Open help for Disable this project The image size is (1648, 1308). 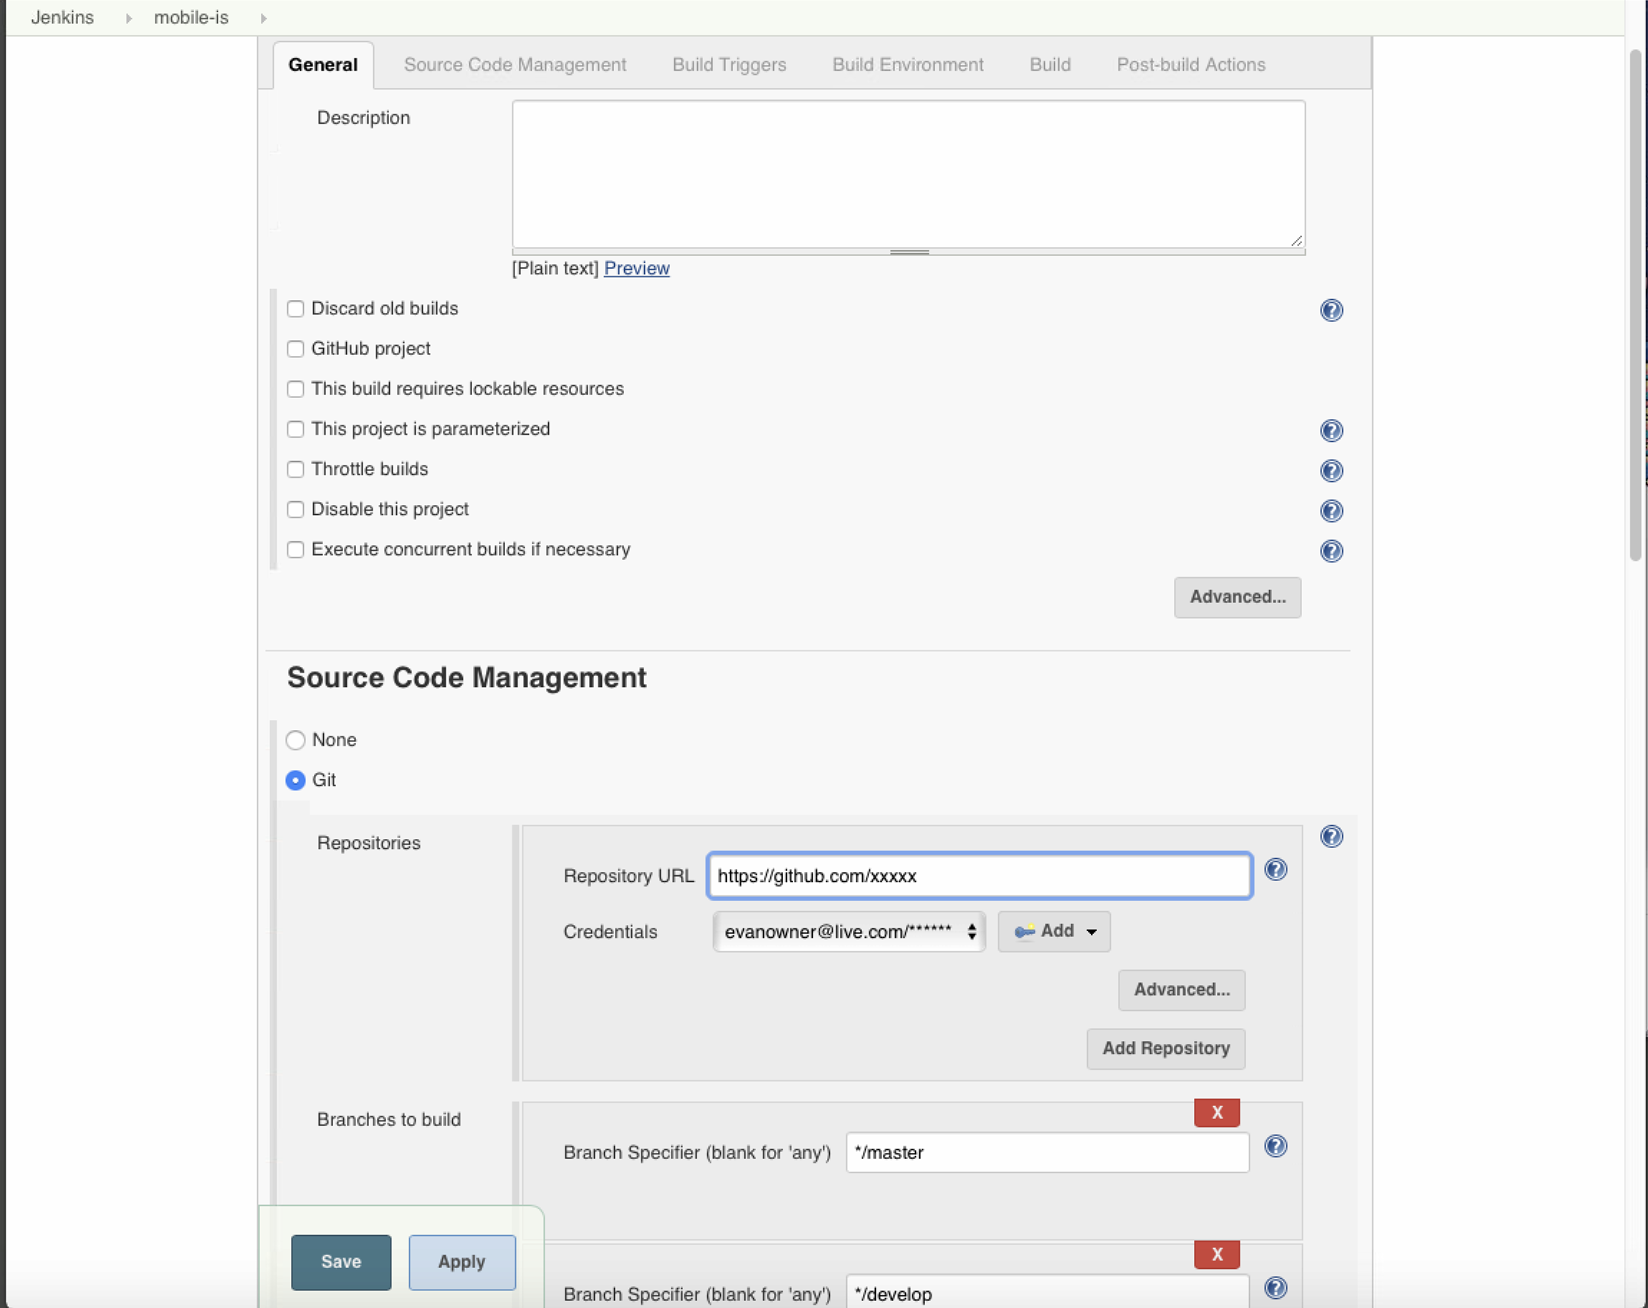click(1331, 511)
